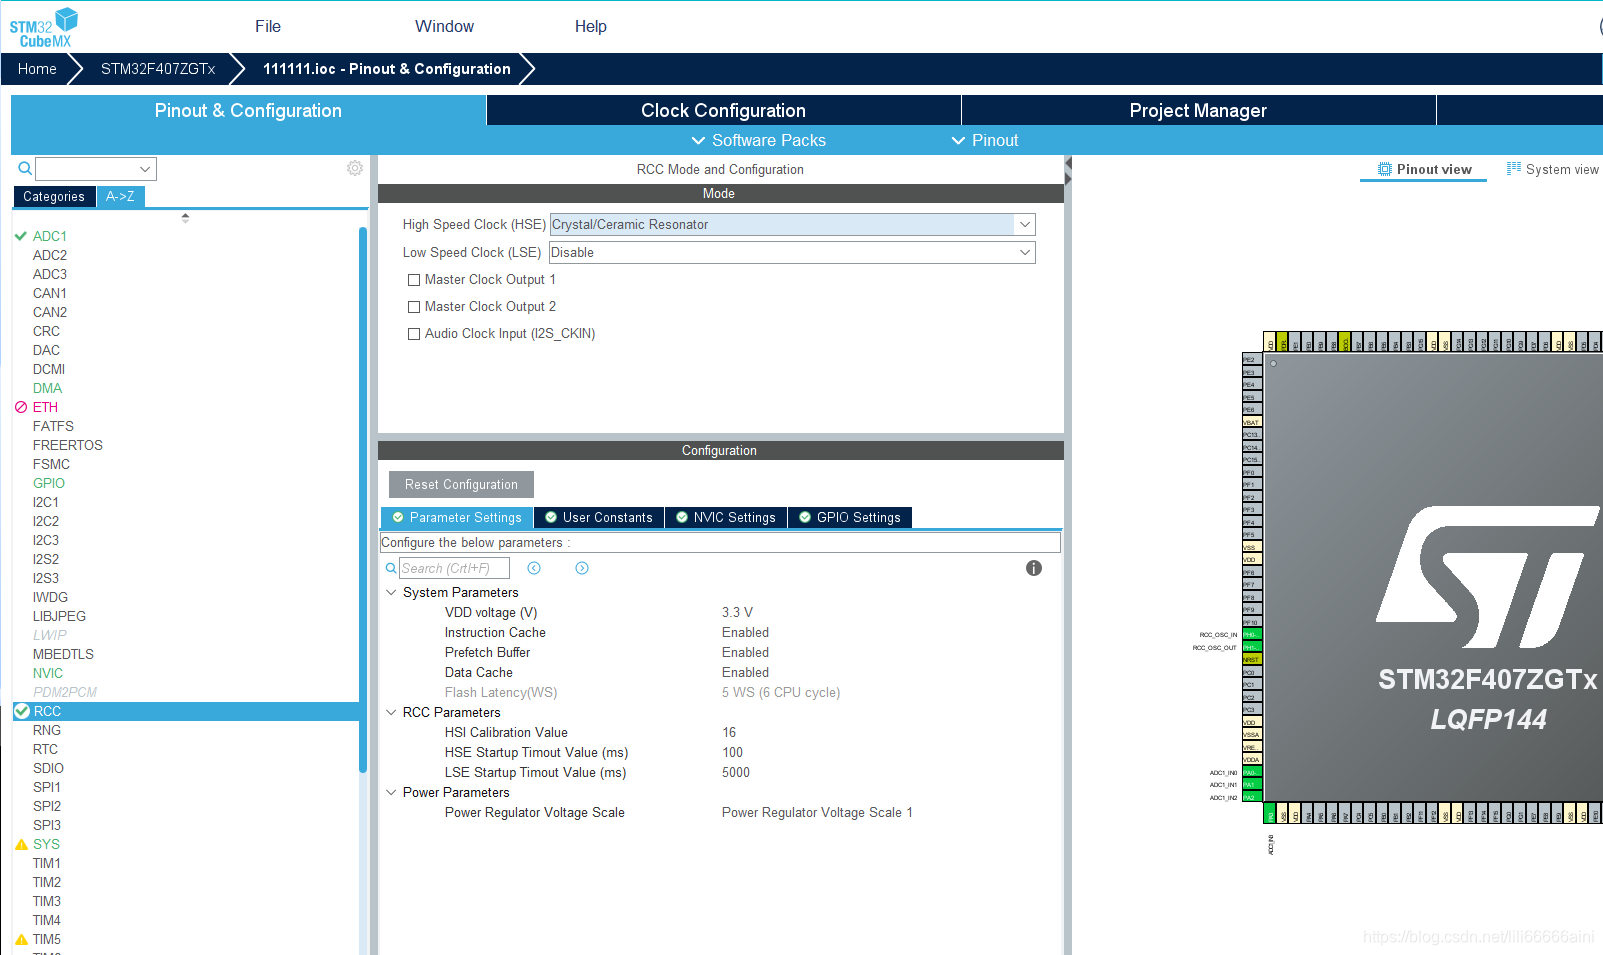Click the SYS warning triangle icon
This screenshot has height=955, width=1603.
pyautogui.click(x=21, y=844)
